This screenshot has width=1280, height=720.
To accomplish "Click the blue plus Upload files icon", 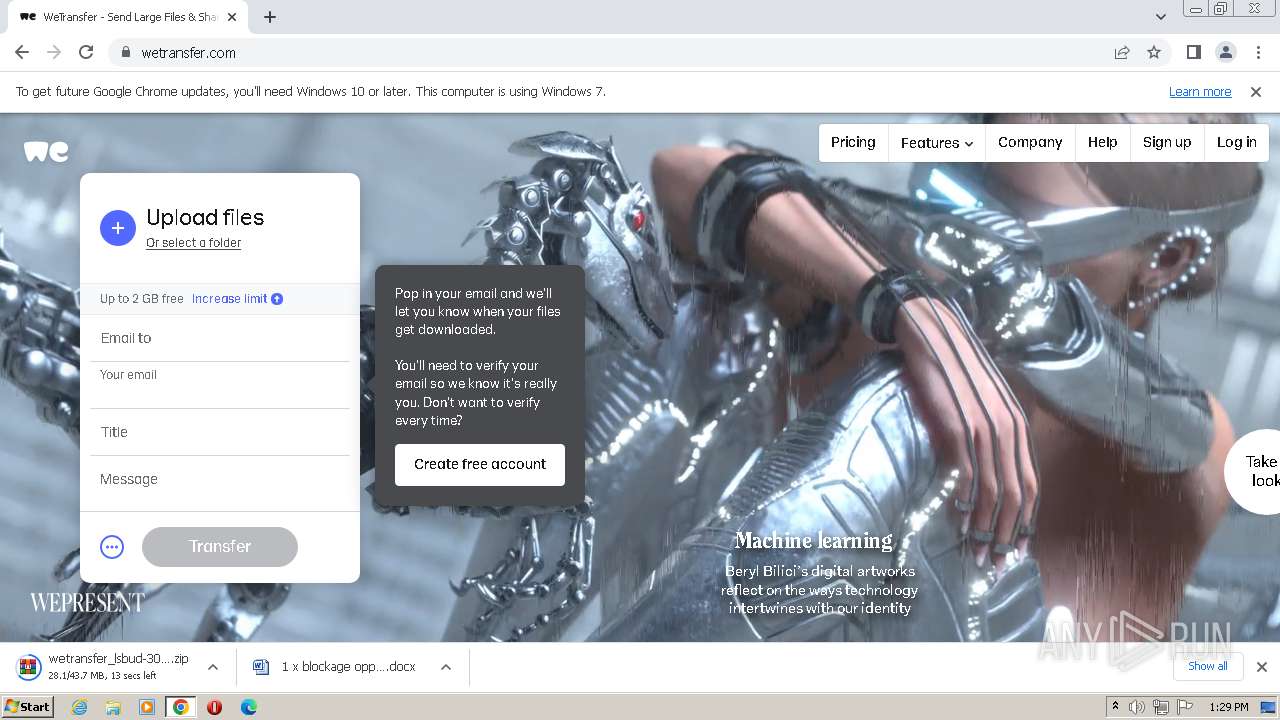I will pos(117,228).
